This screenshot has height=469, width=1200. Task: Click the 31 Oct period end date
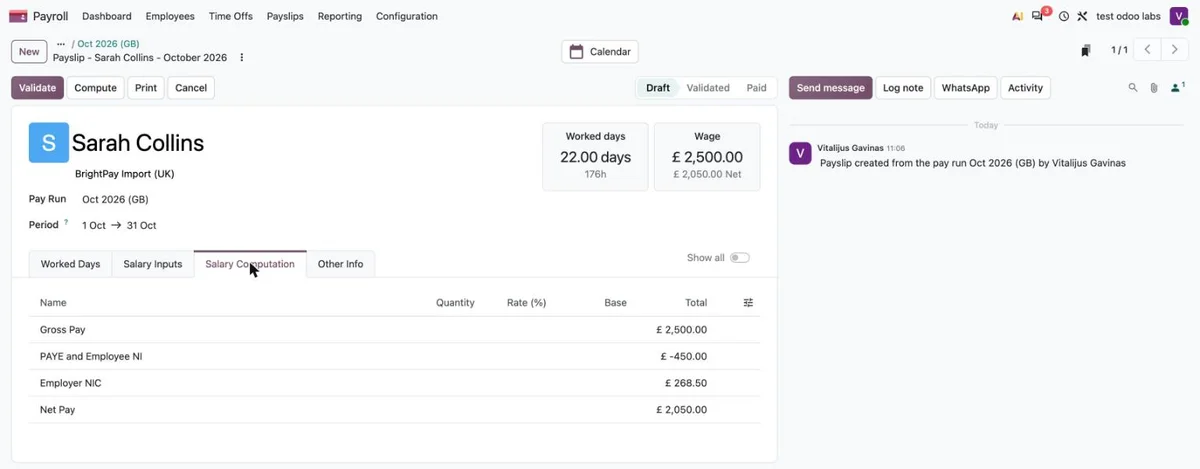[x=141, y=225]
